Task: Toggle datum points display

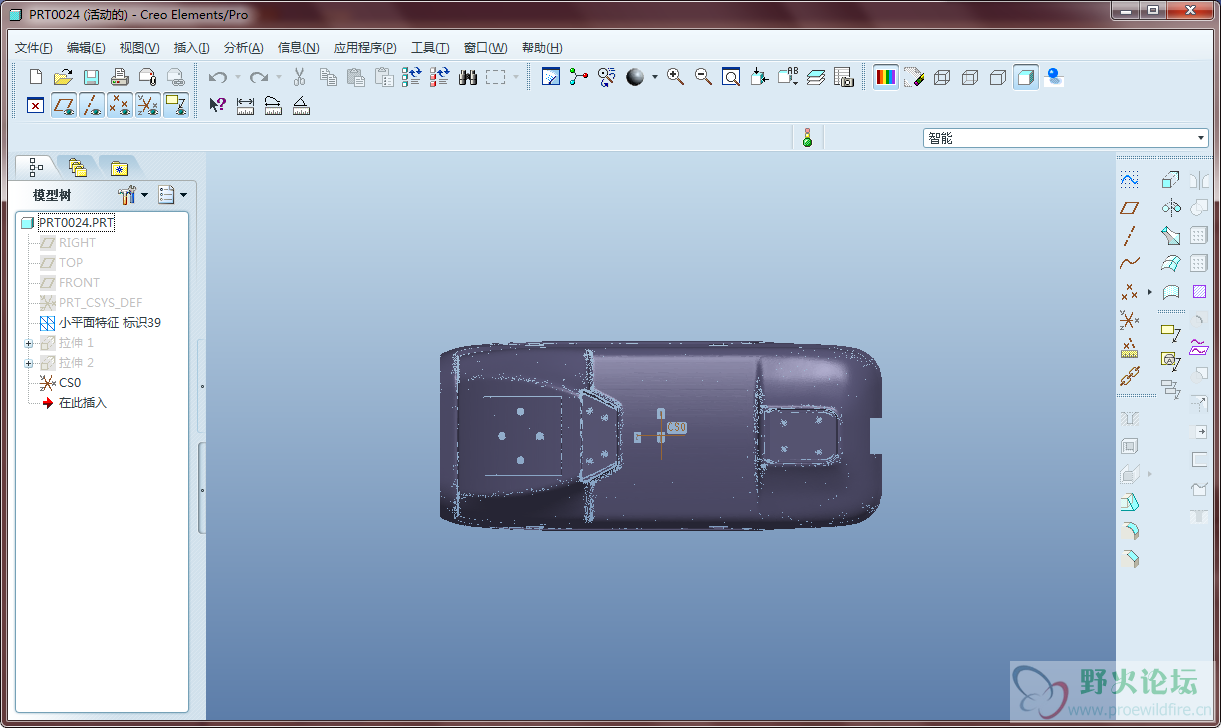Action: tap(120, 105)
